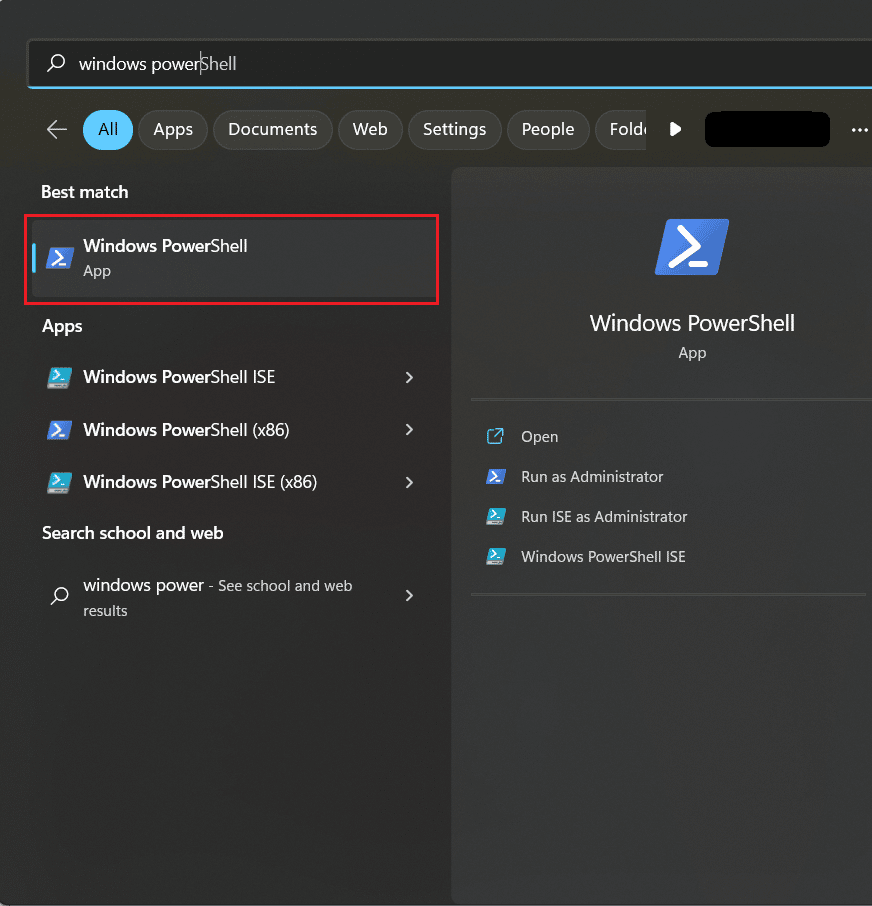Click the icon next to Run as Administrator

[x=496, y=477]
